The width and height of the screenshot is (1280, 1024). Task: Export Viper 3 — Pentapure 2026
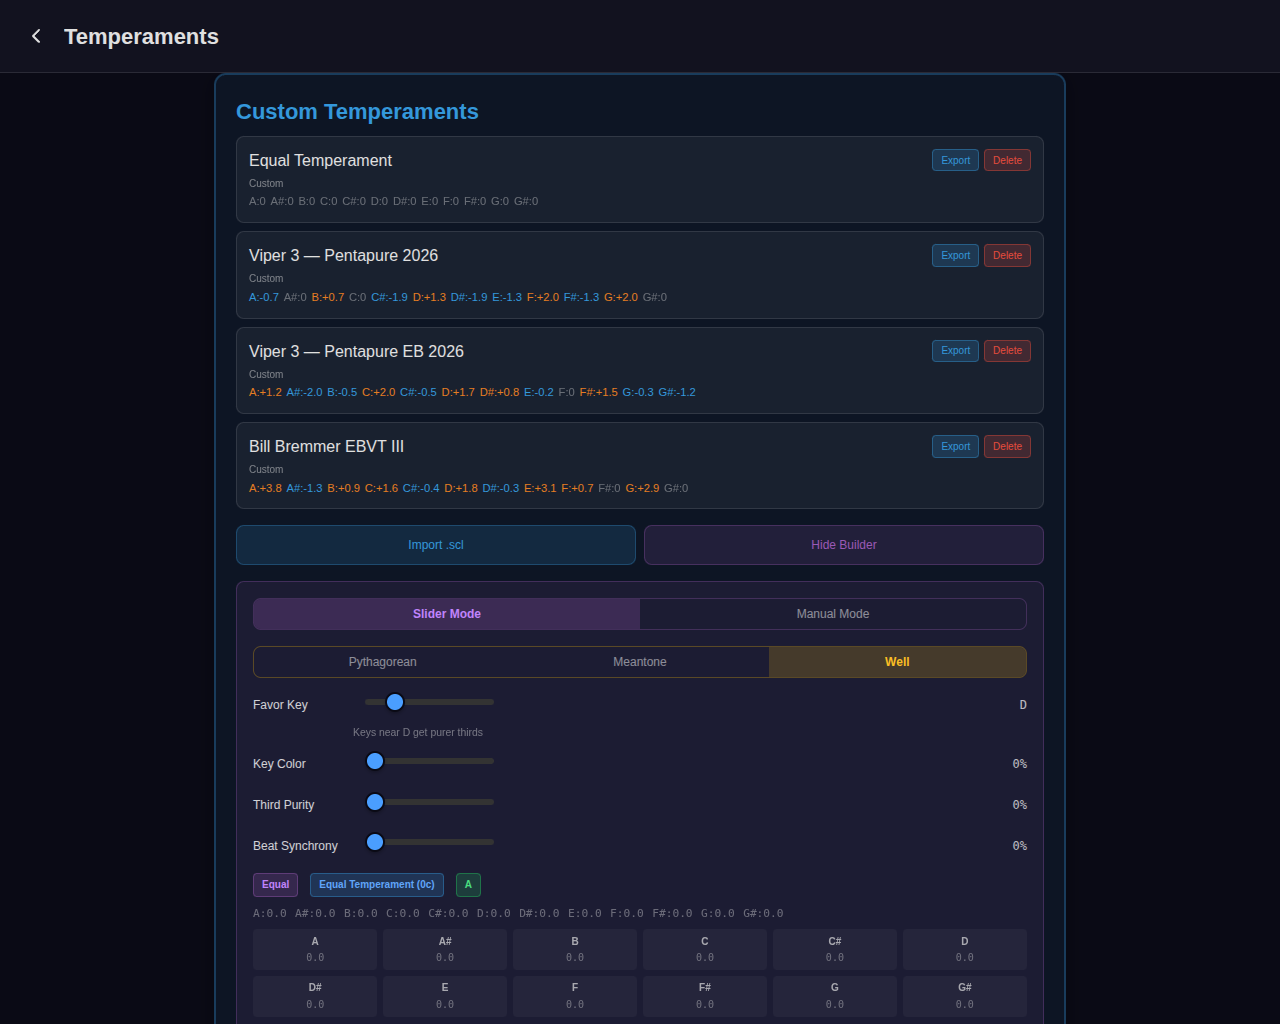[x=955, y=255]
